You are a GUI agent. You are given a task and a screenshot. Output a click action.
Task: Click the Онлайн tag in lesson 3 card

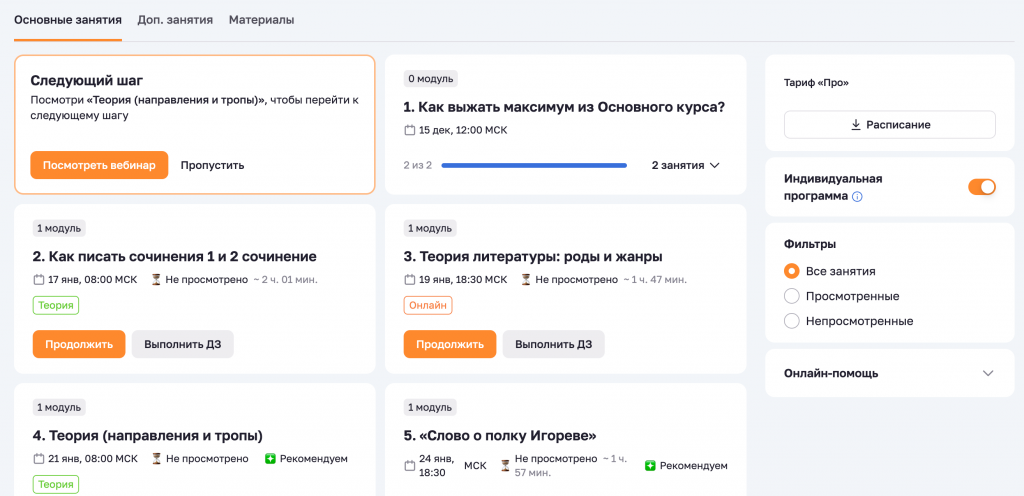pos(428,305)
